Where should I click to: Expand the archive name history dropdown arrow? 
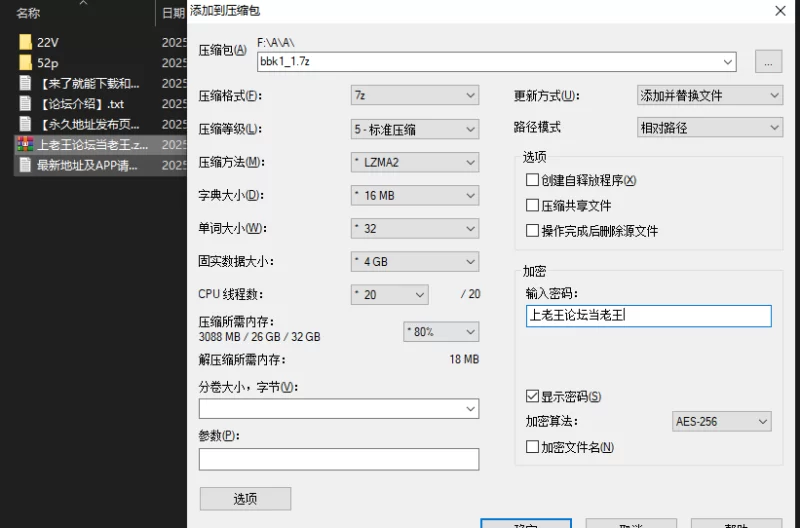[728, 62]
